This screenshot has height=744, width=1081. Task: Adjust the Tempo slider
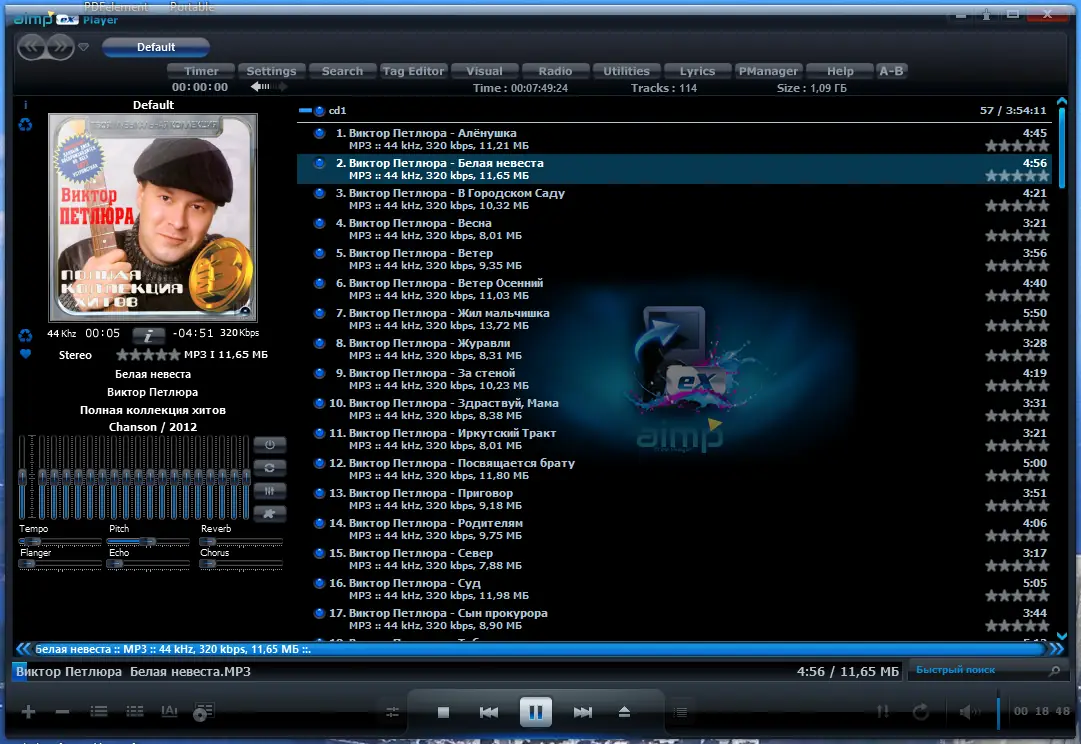click(x=60, y=541)
